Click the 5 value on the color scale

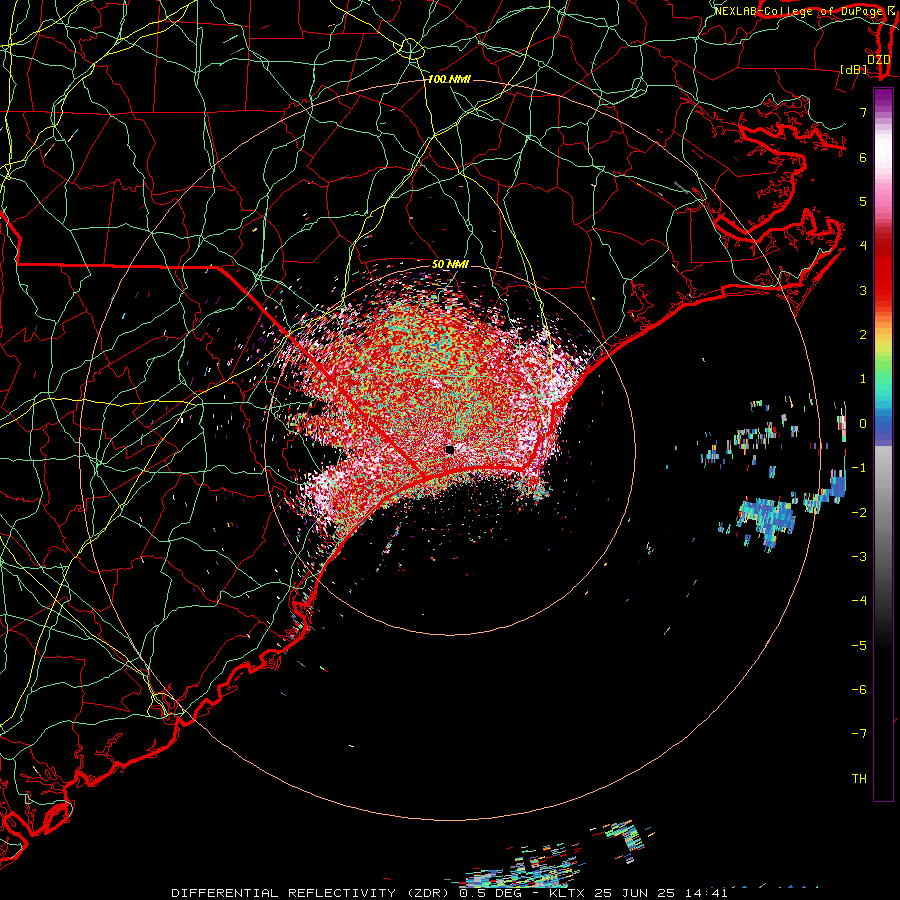863,201
